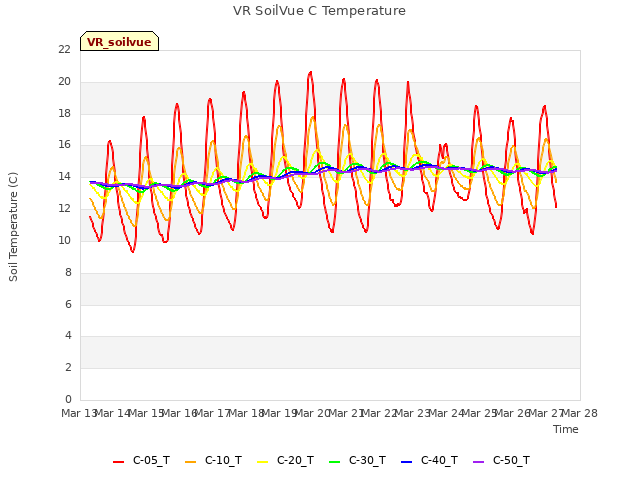Click the 6 y-axis tick label
This screenshot has width=640, height=480.
pos(68,304)
